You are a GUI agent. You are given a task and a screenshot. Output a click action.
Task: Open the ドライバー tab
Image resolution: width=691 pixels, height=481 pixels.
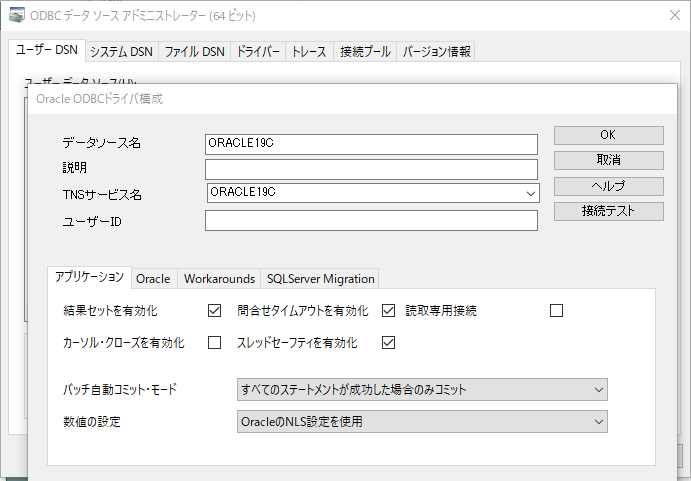pos(258,51)
